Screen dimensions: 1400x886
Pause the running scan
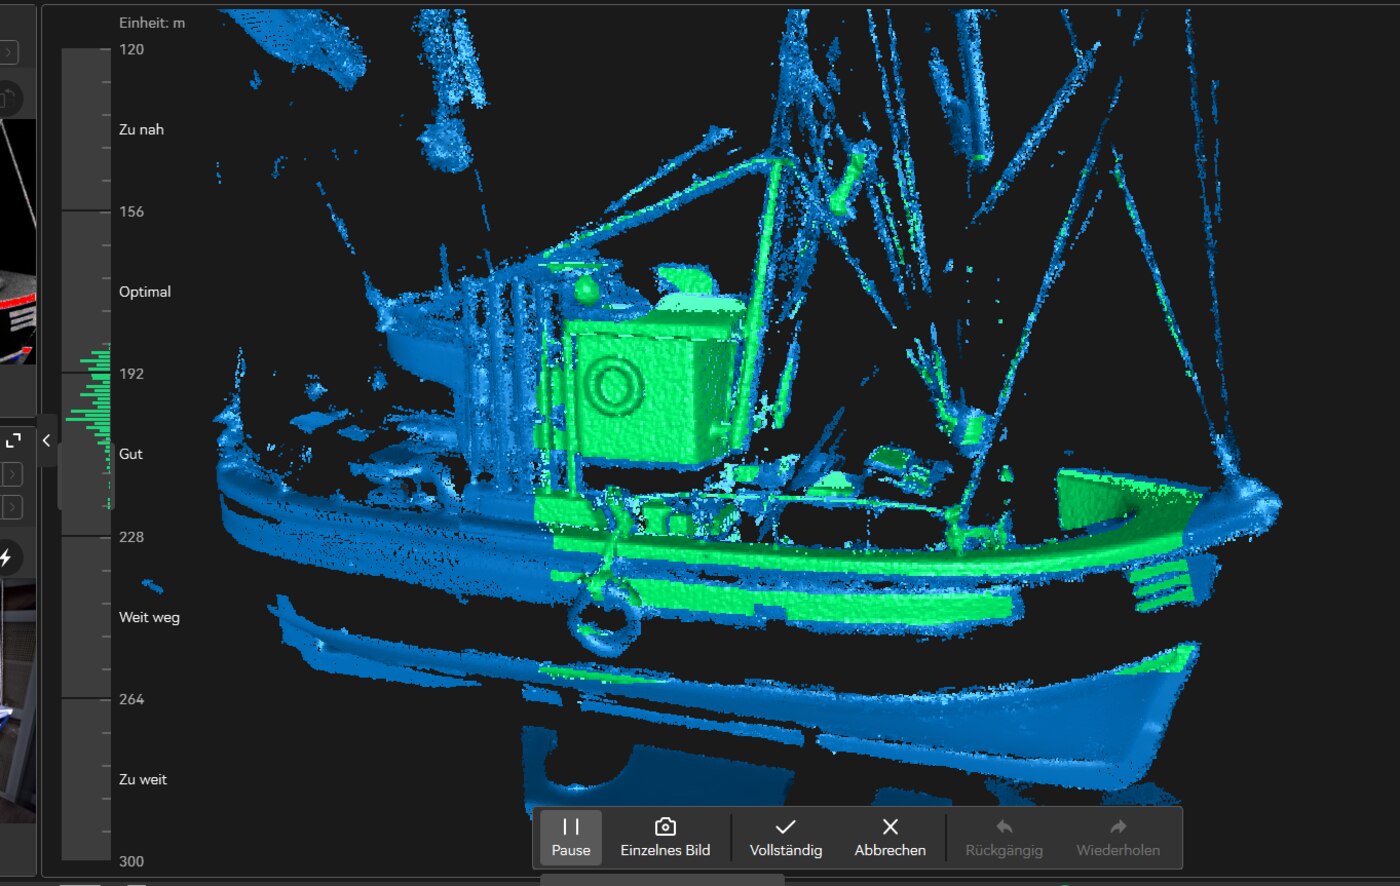pyautogui.click(x=571, y=837)
